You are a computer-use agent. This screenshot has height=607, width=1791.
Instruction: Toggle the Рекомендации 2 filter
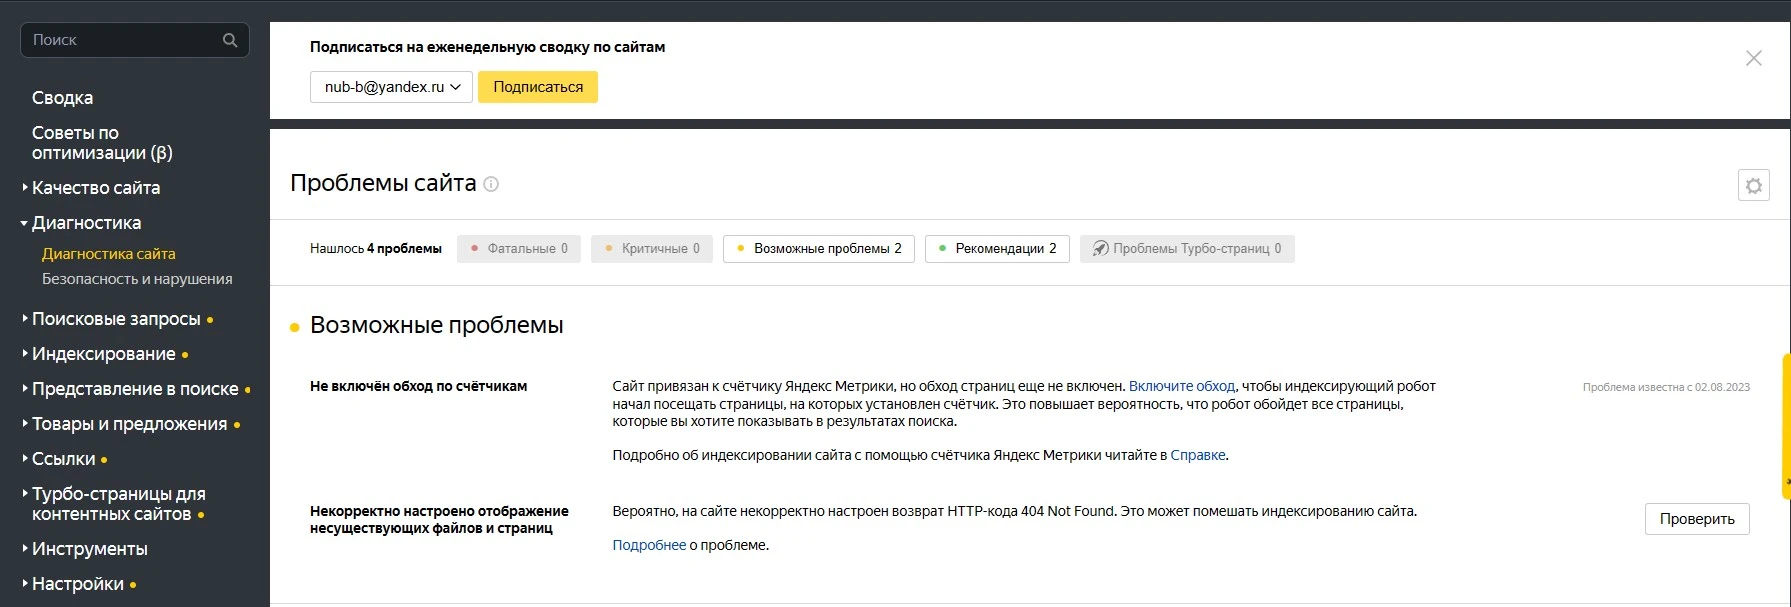coord(997,249)
